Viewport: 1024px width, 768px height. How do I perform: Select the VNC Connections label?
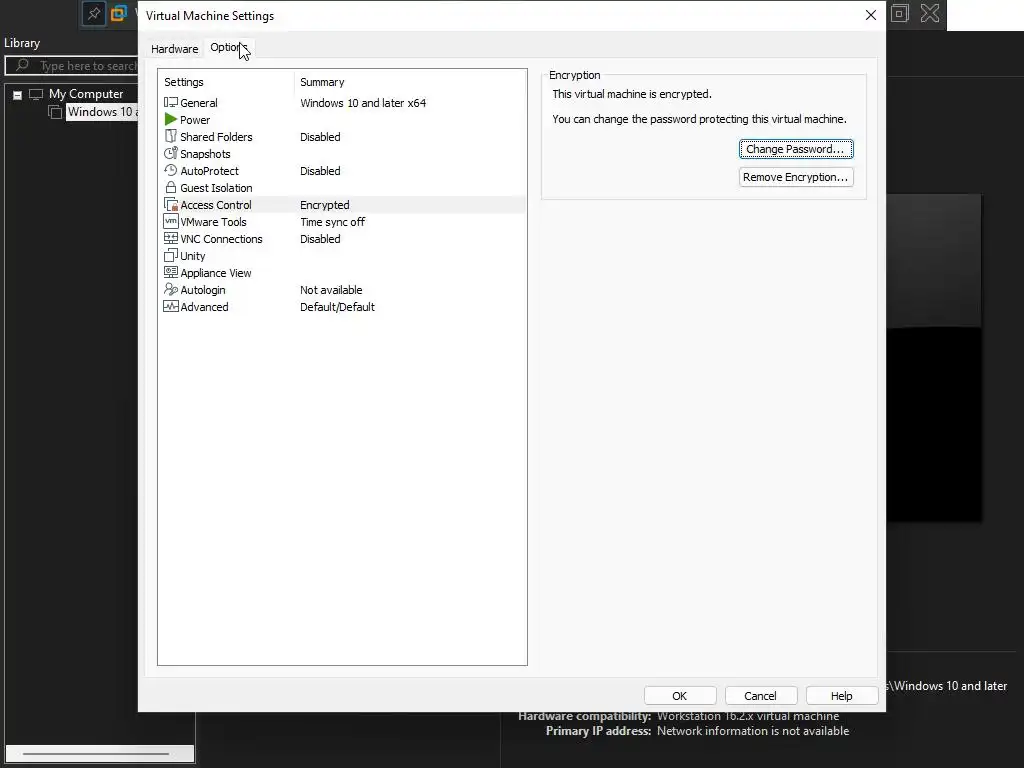221,239
